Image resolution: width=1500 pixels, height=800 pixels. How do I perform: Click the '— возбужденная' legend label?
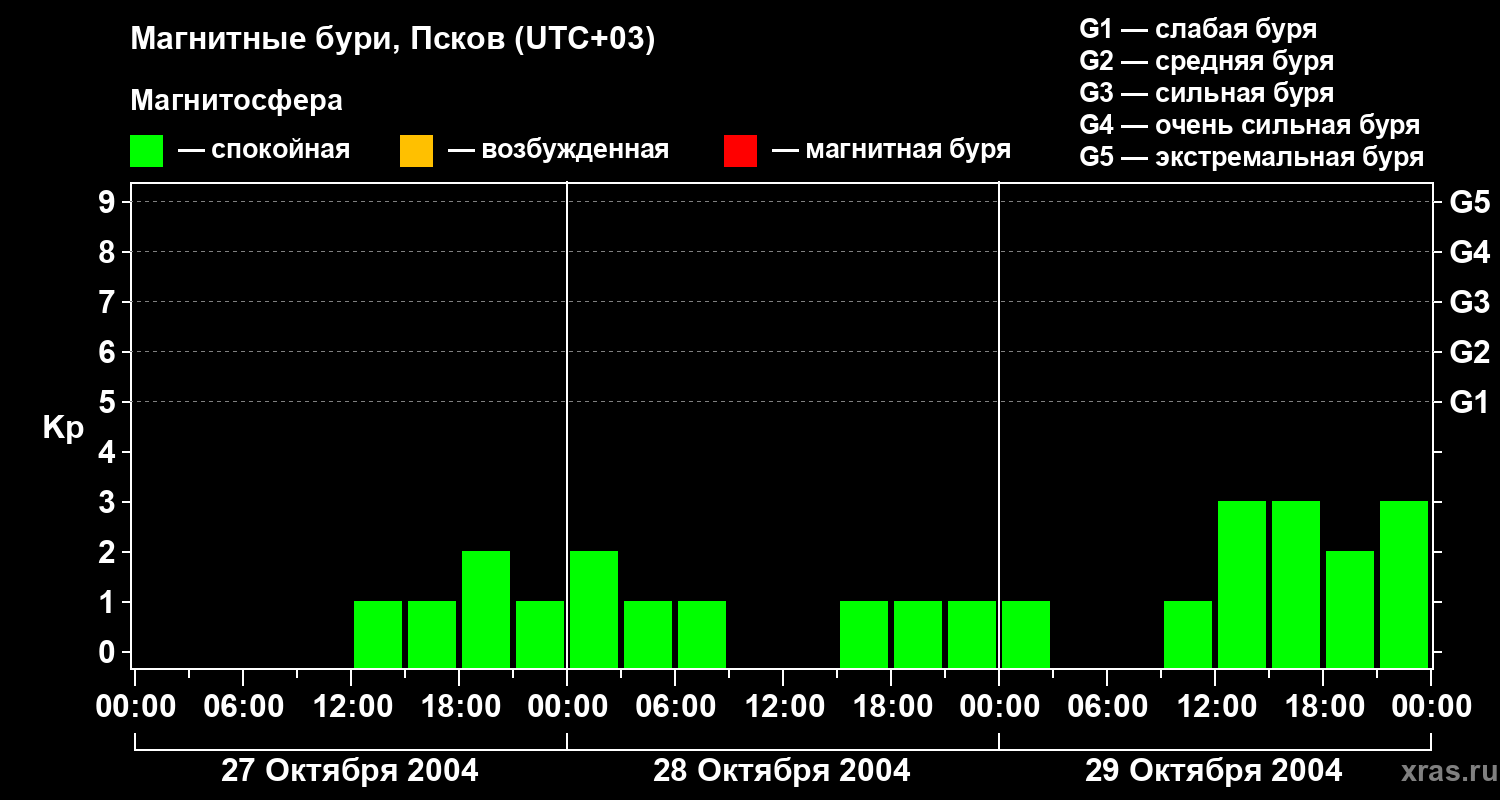point(558,150)
